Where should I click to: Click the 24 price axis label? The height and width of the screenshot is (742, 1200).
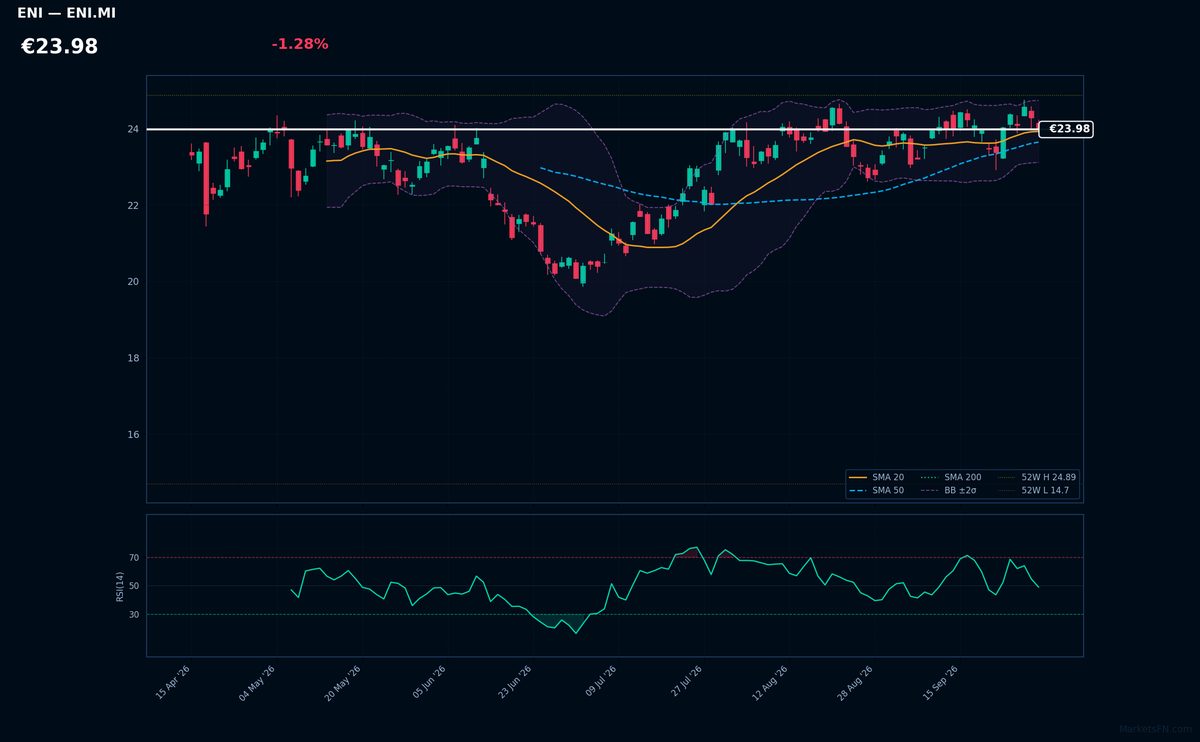(x=132, y=129)
